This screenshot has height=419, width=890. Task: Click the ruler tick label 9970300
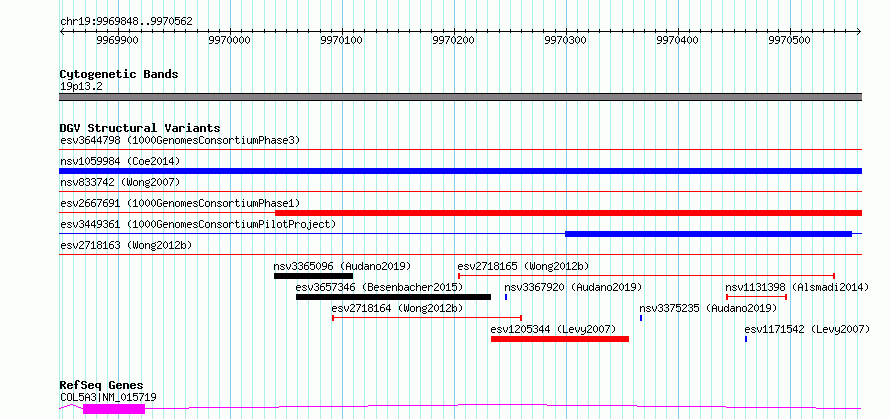pyautogui.click(x=565, y=40)
